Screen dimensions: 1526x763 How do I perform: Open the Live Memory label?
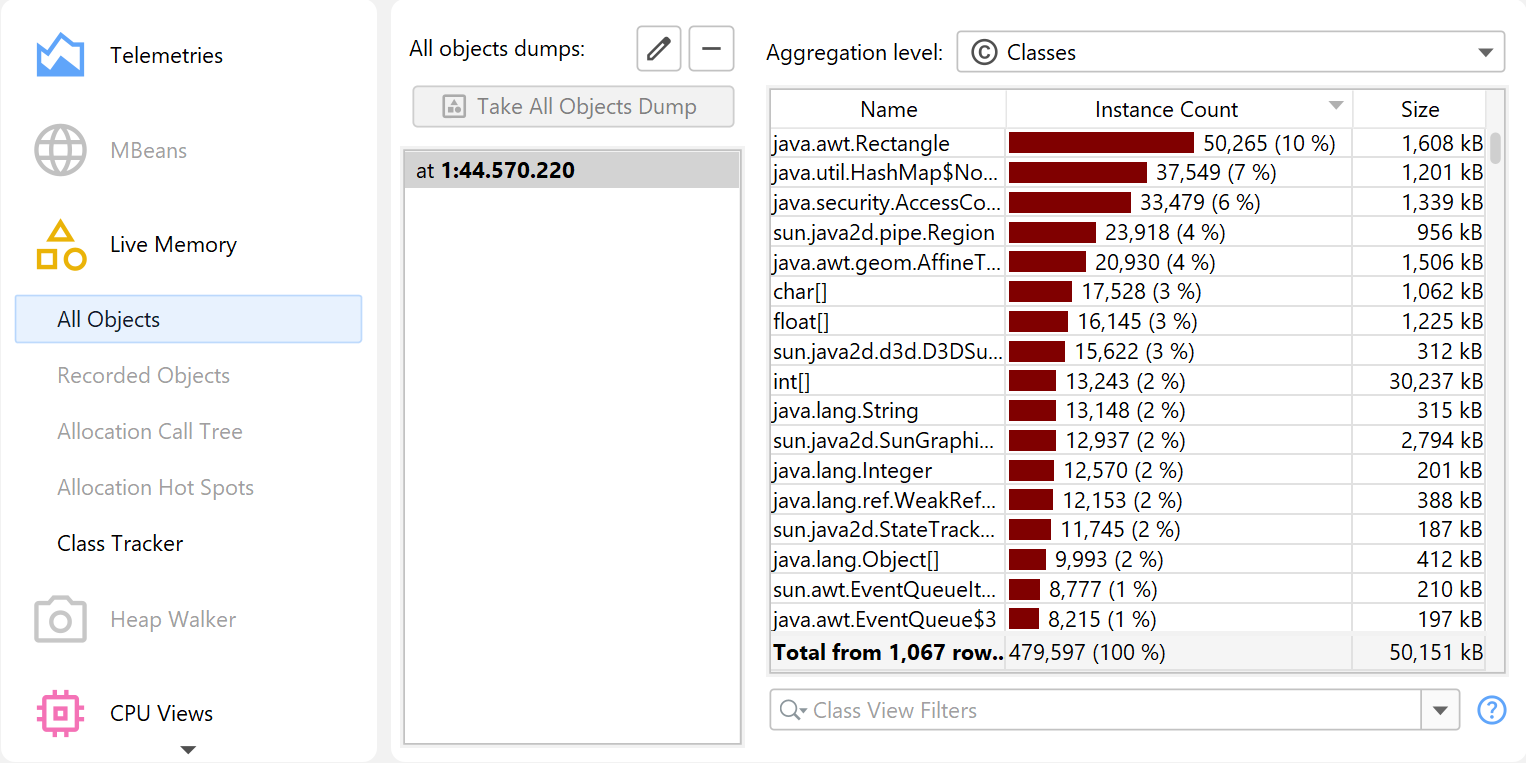coord(173,245)
